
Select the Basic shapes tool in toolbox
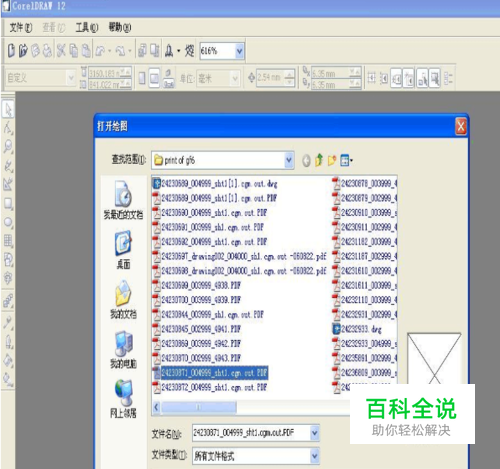point(8,259)
